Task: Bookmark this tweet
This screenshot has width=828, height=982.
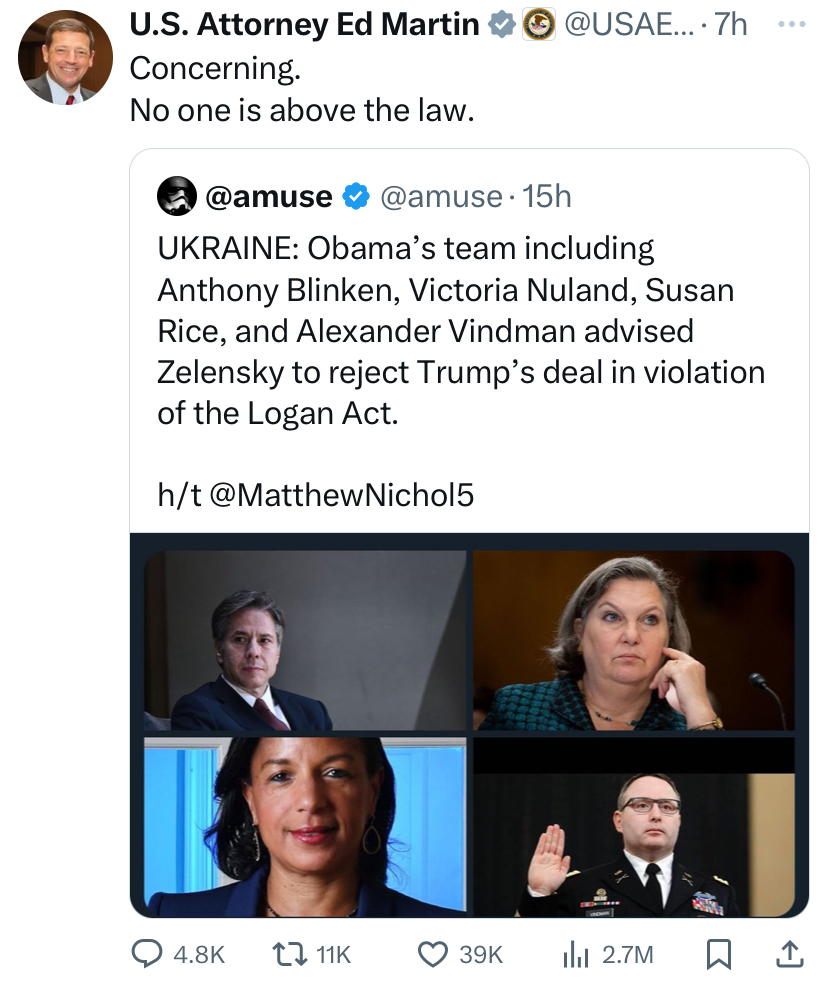Action: [x=718, y=954]
